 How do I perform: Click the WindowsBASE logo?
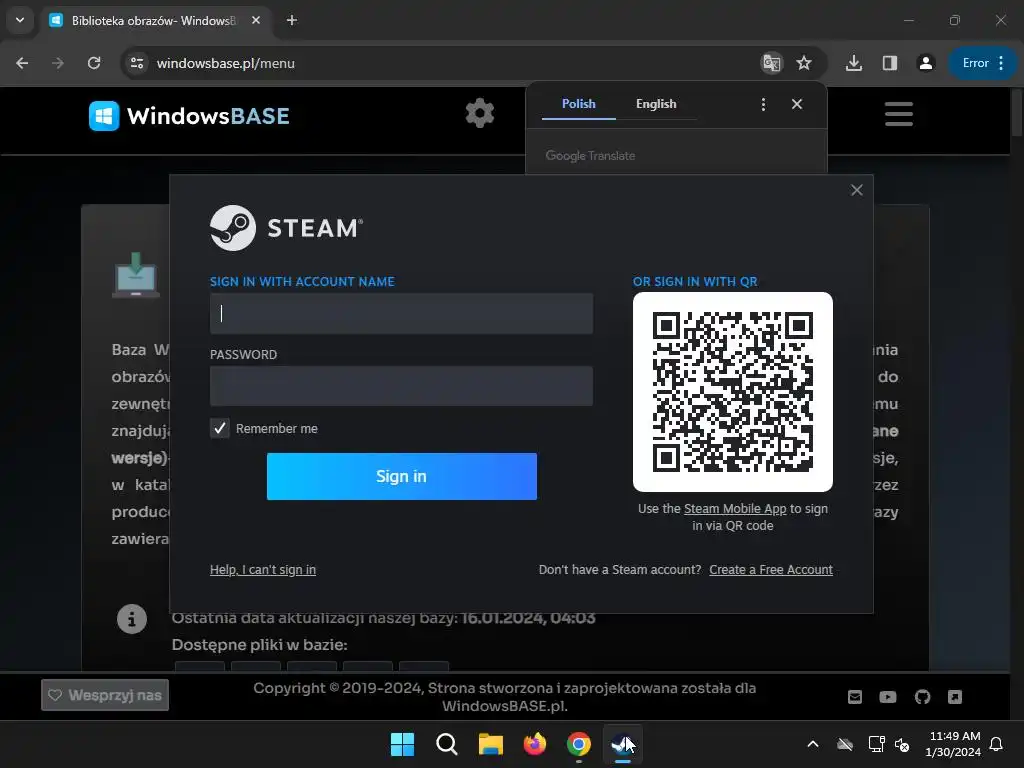pyautogui.click(x=189, y=116)
